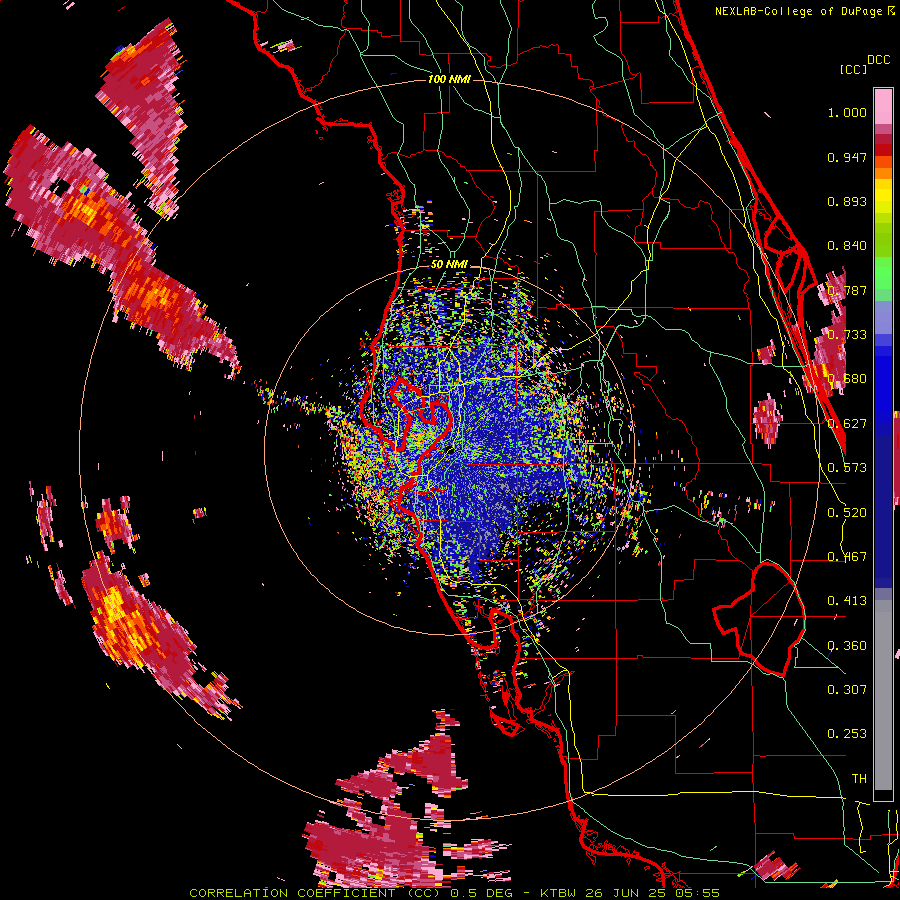Screen dimensions: 900x900
Task: Pick the yellow color bar segment
Action: tap(883, 197)
